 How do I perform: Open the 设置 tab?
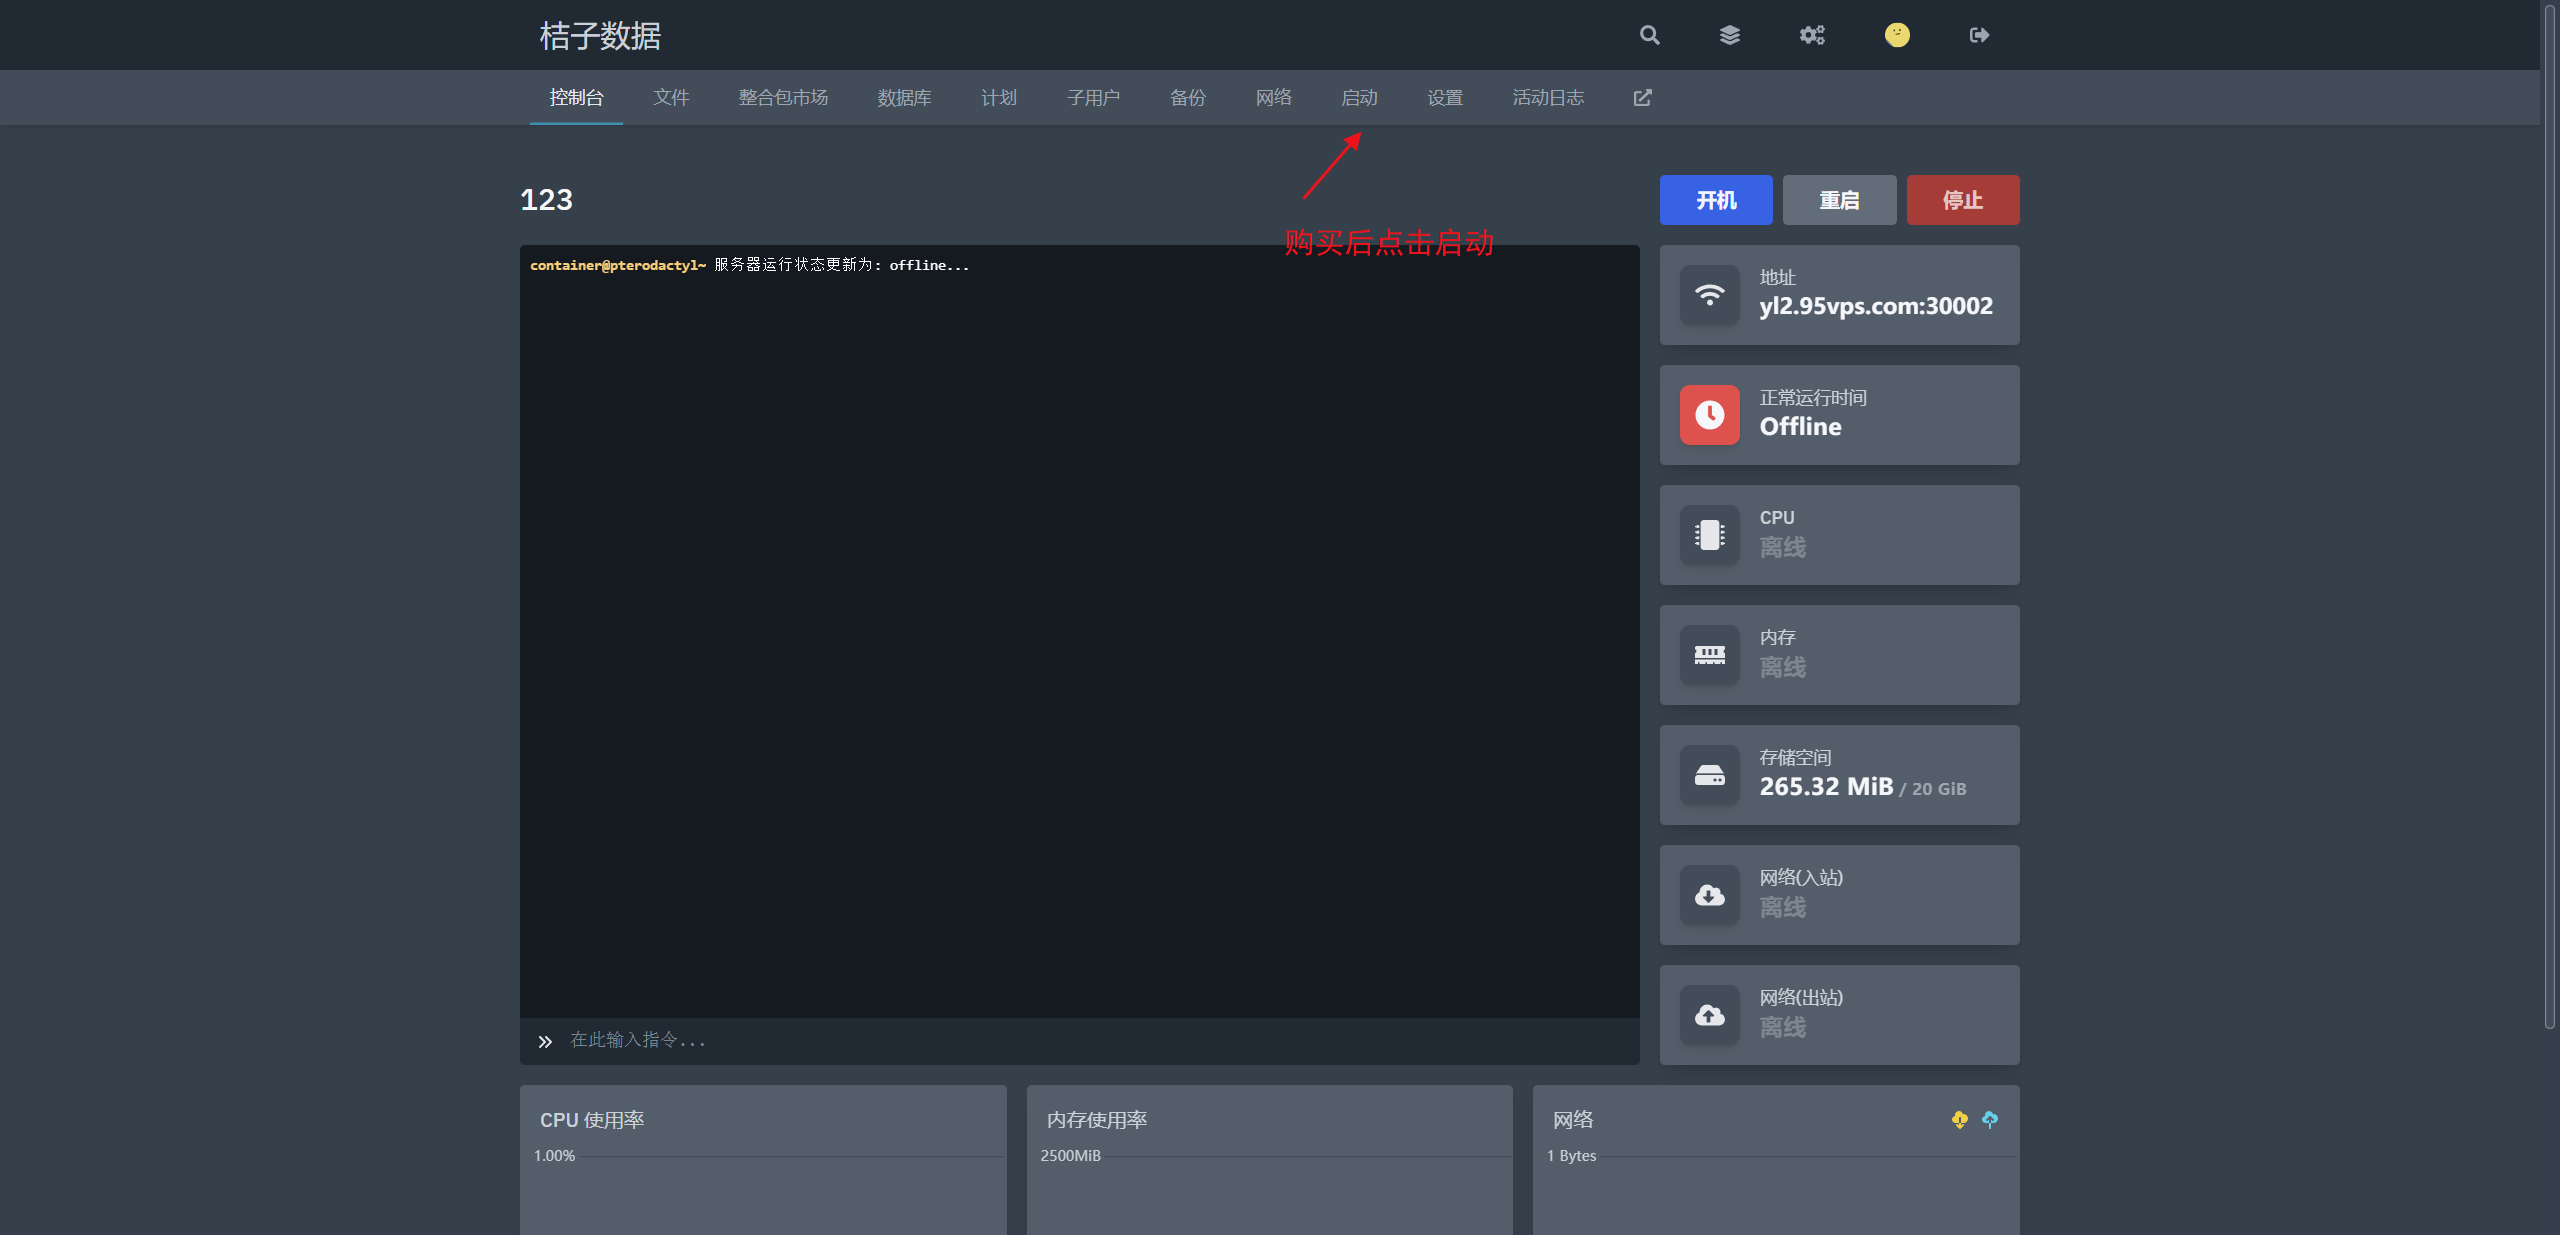pos(1445,97)
